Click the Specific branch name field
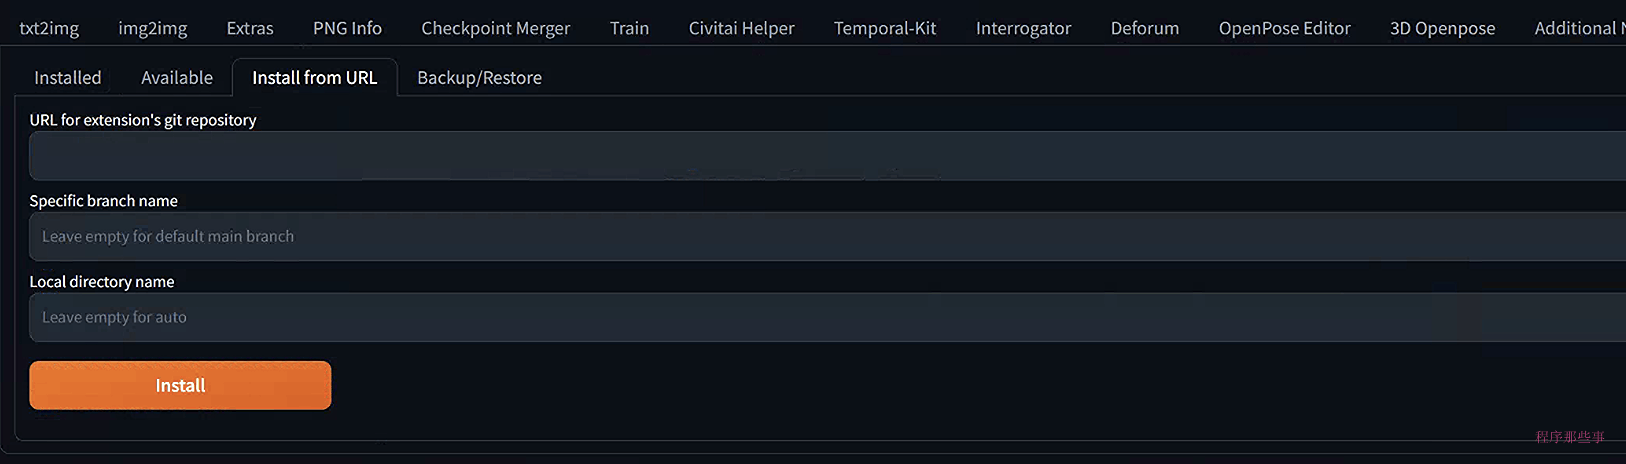The height and width of the screenshot is (464, 1626). pyautogui.click(x=827, y=236)
